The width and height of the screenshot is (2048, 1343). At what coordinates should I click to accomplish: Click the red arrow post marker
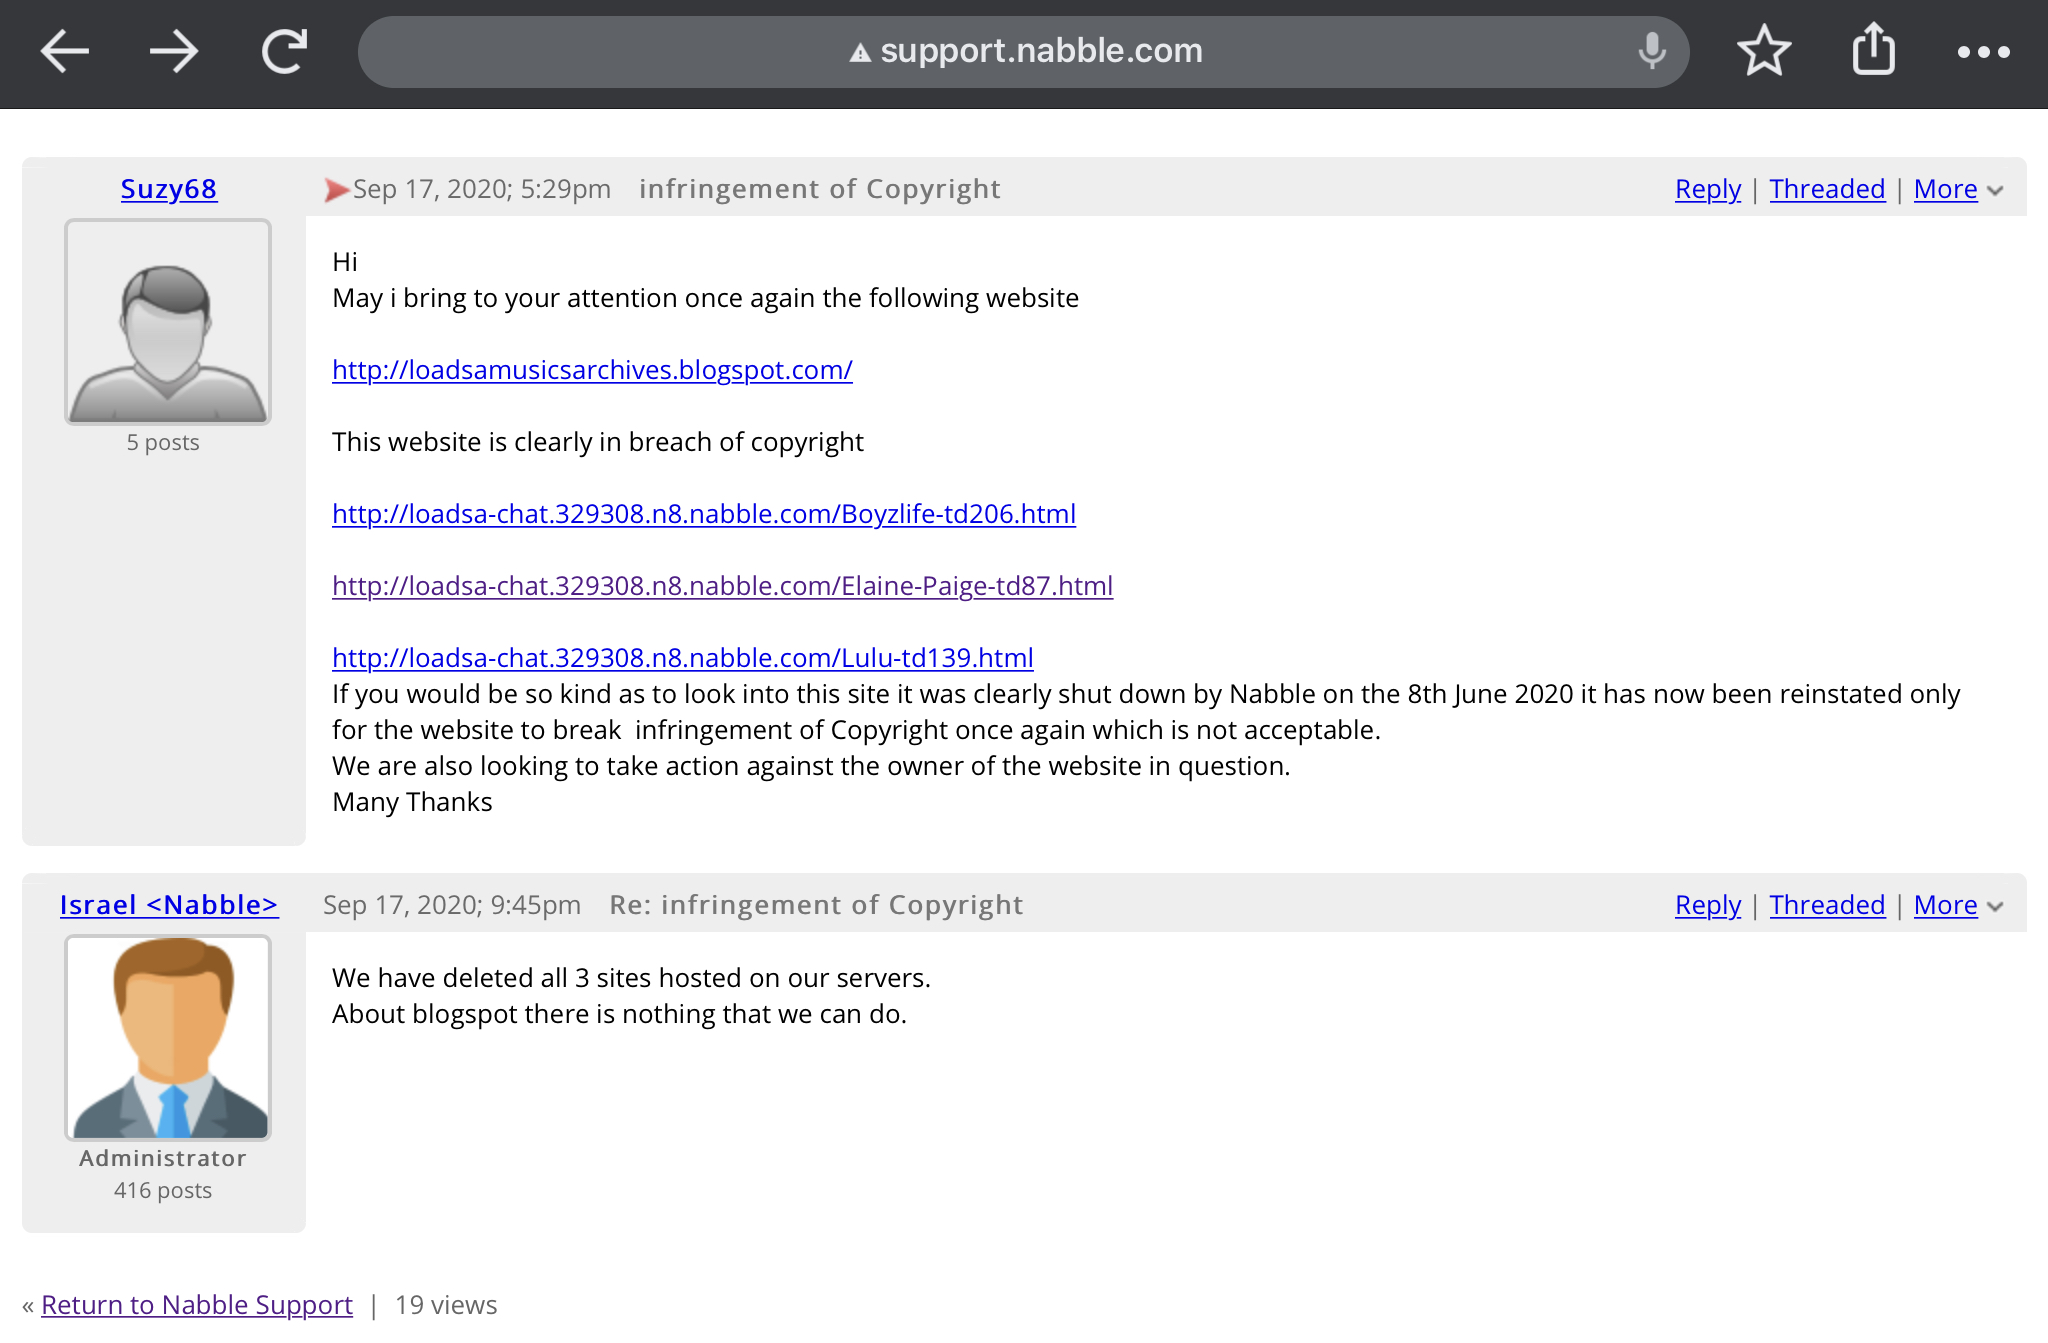click(336, 190)
